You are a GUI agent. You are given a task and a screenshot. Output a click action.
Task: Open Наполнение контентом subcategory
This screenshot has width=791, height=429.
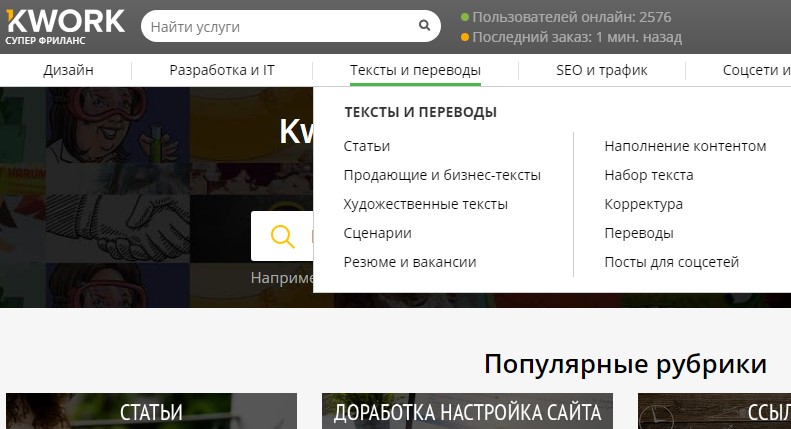pos(685,146)
